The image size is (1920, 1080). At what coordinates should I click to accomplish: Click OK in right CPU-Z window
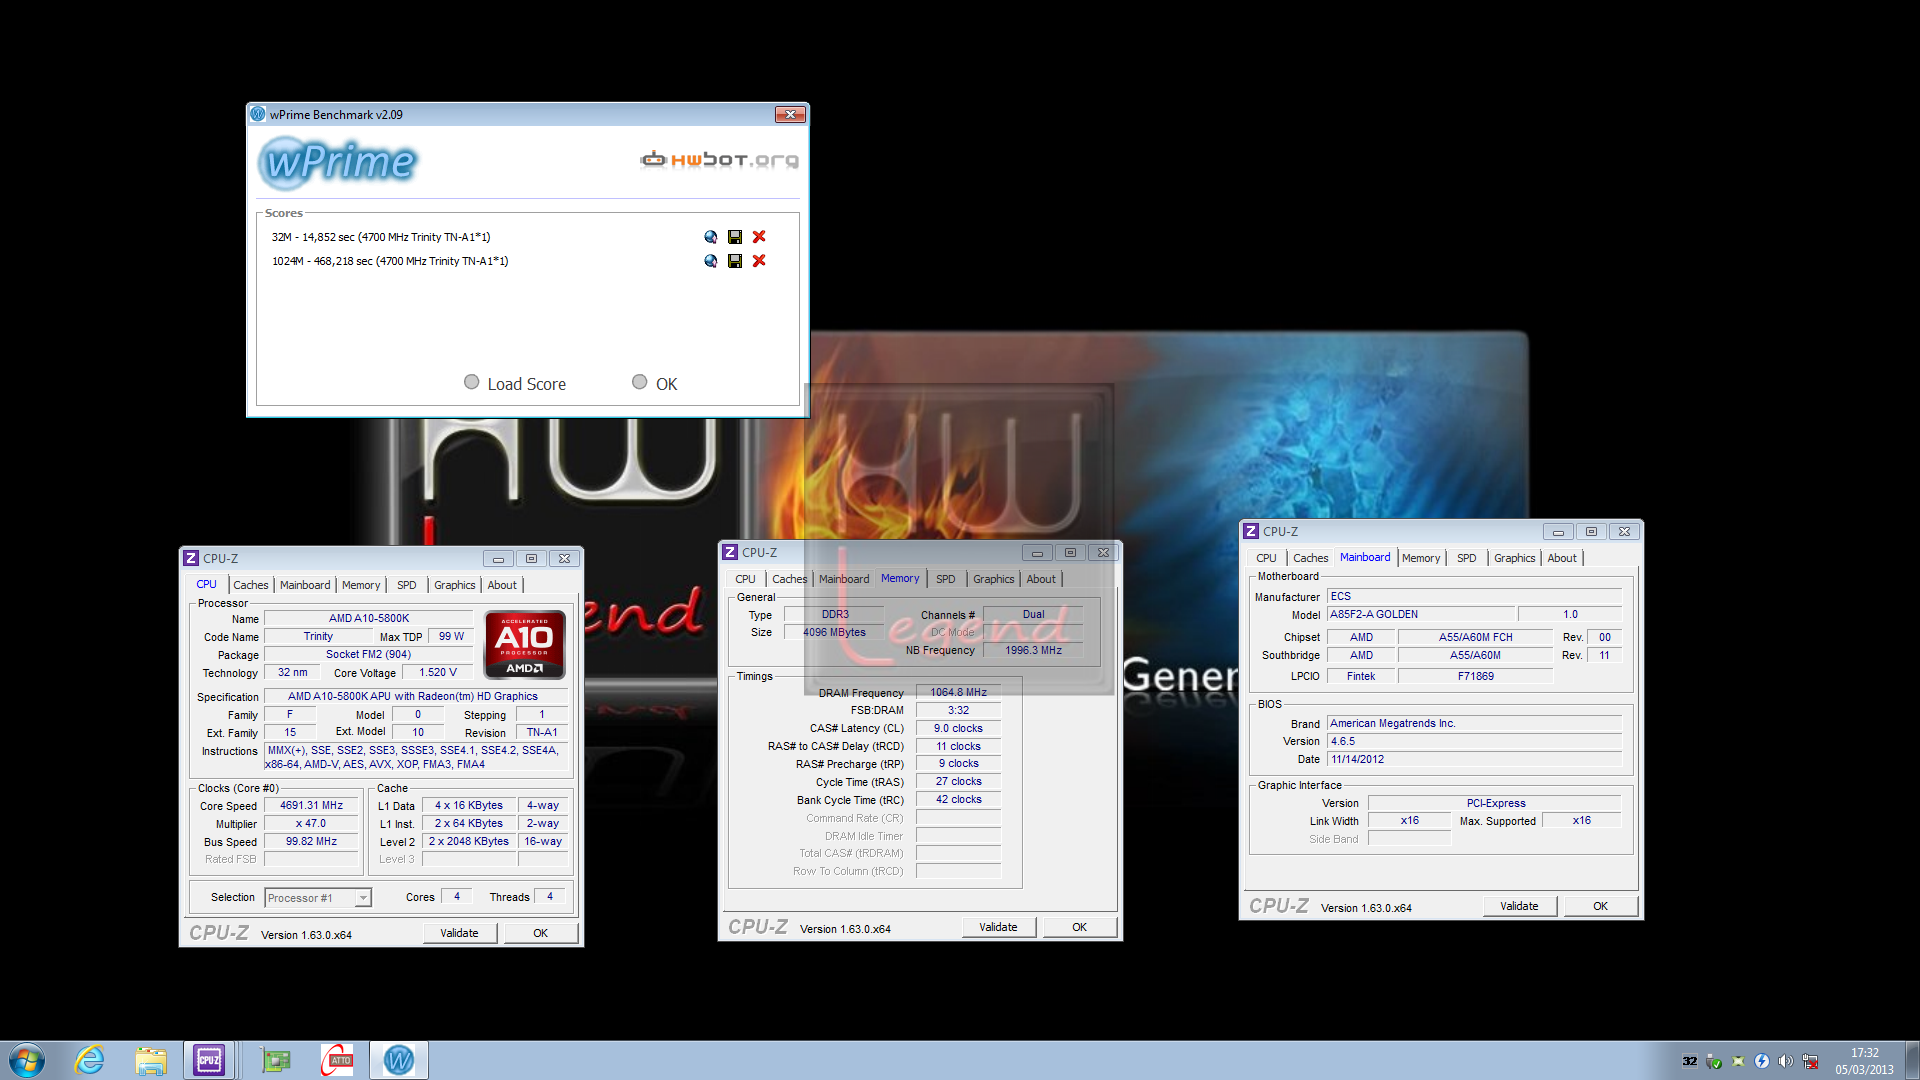[x=1601, y=906]
